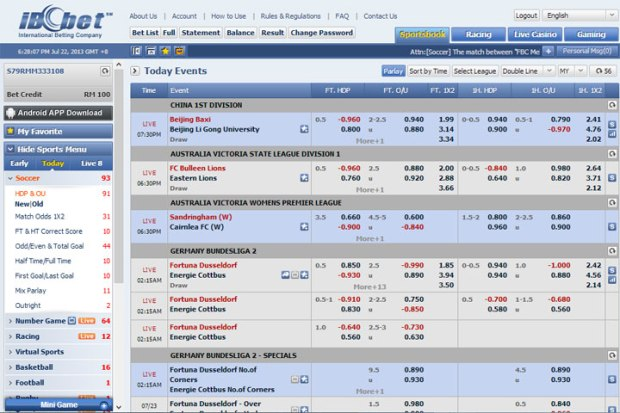
Task: Select Match Odds 1X2 market
Action: click(40, 217)
